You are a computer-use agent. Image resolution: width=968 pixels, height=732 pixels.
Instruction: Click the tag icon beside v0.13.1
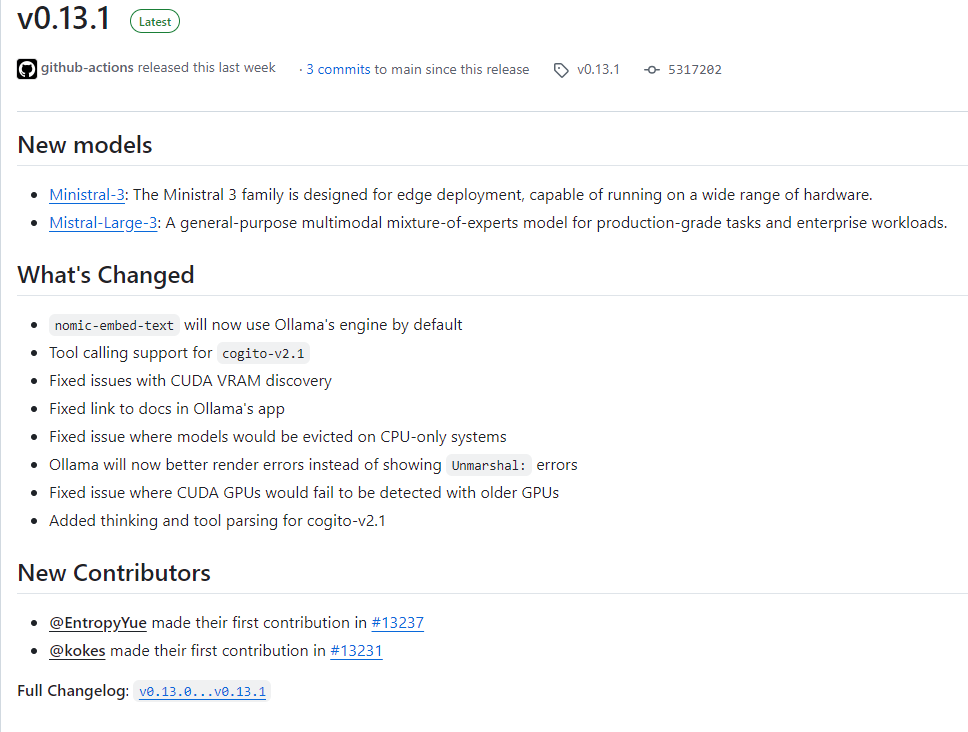point(561,70)
